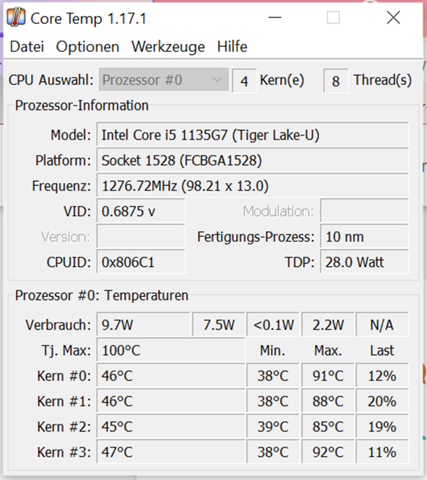Click the 2.2W power consumption cell
This screenshot has height=480, width=427.
[x=328, y=324]
